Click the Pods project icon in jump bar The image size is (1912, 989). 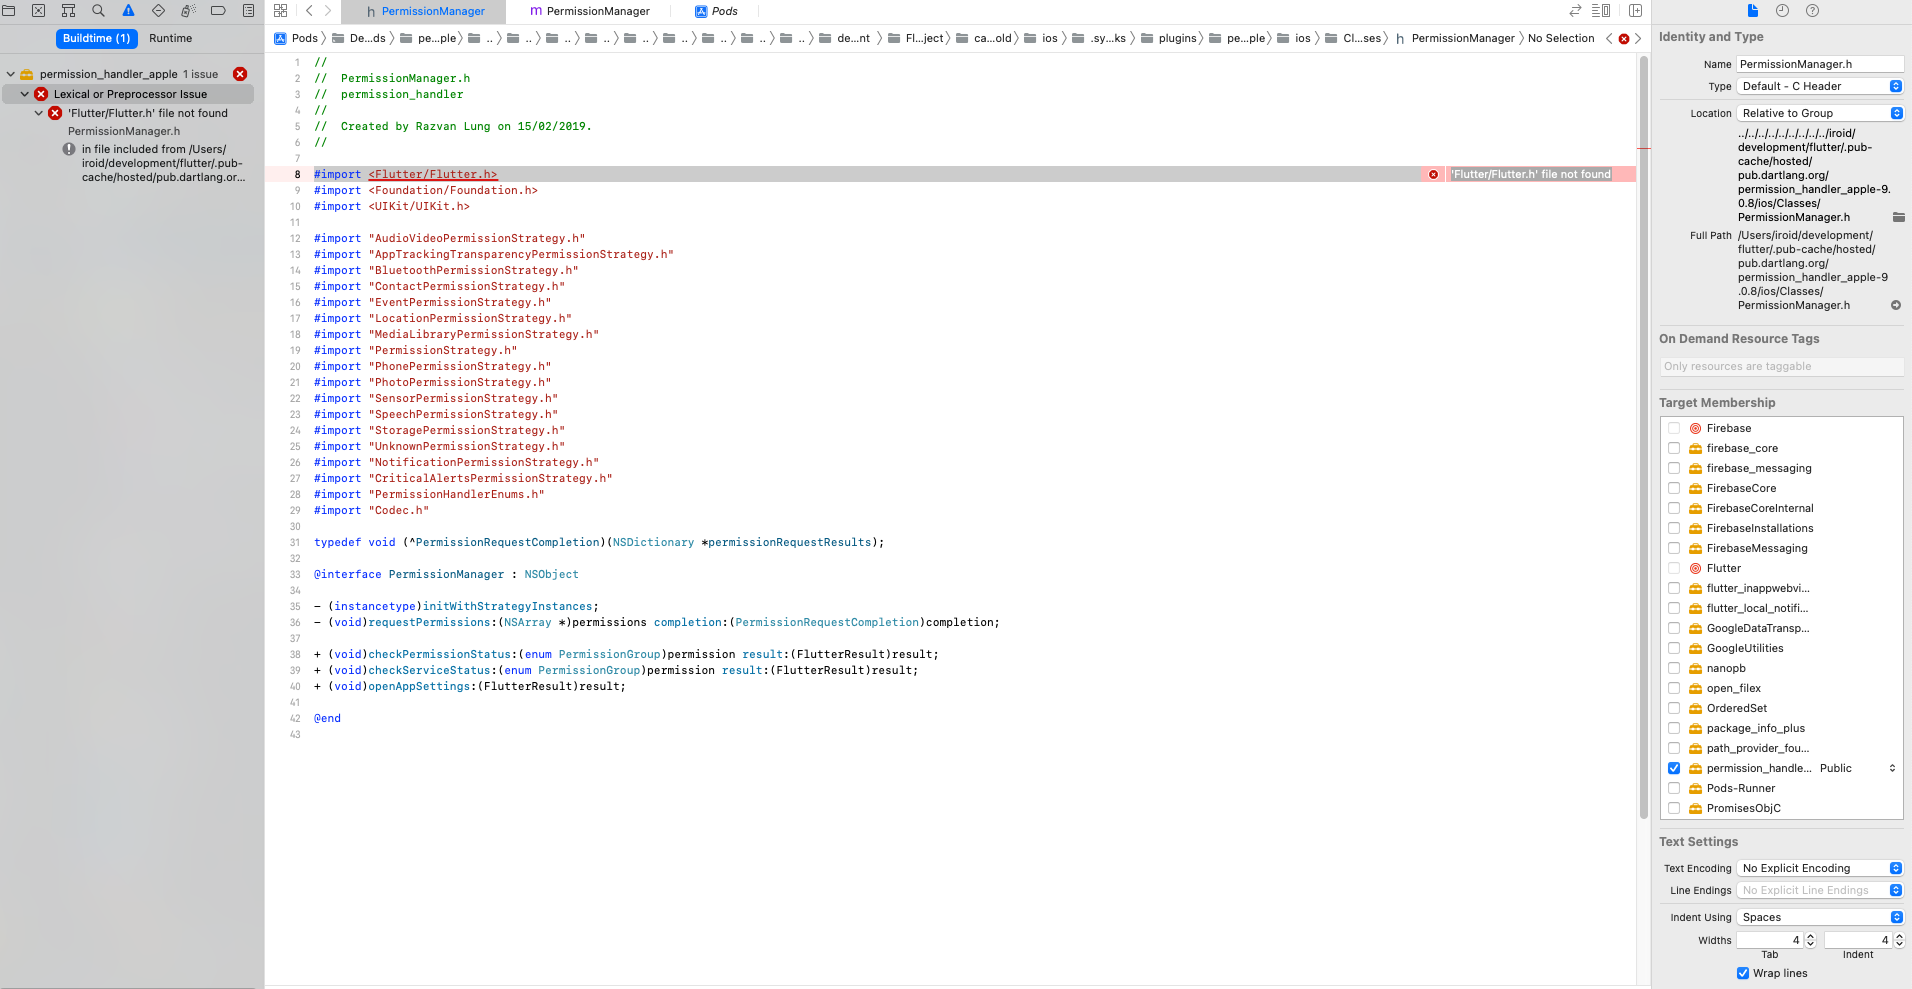tap(281, 38)
